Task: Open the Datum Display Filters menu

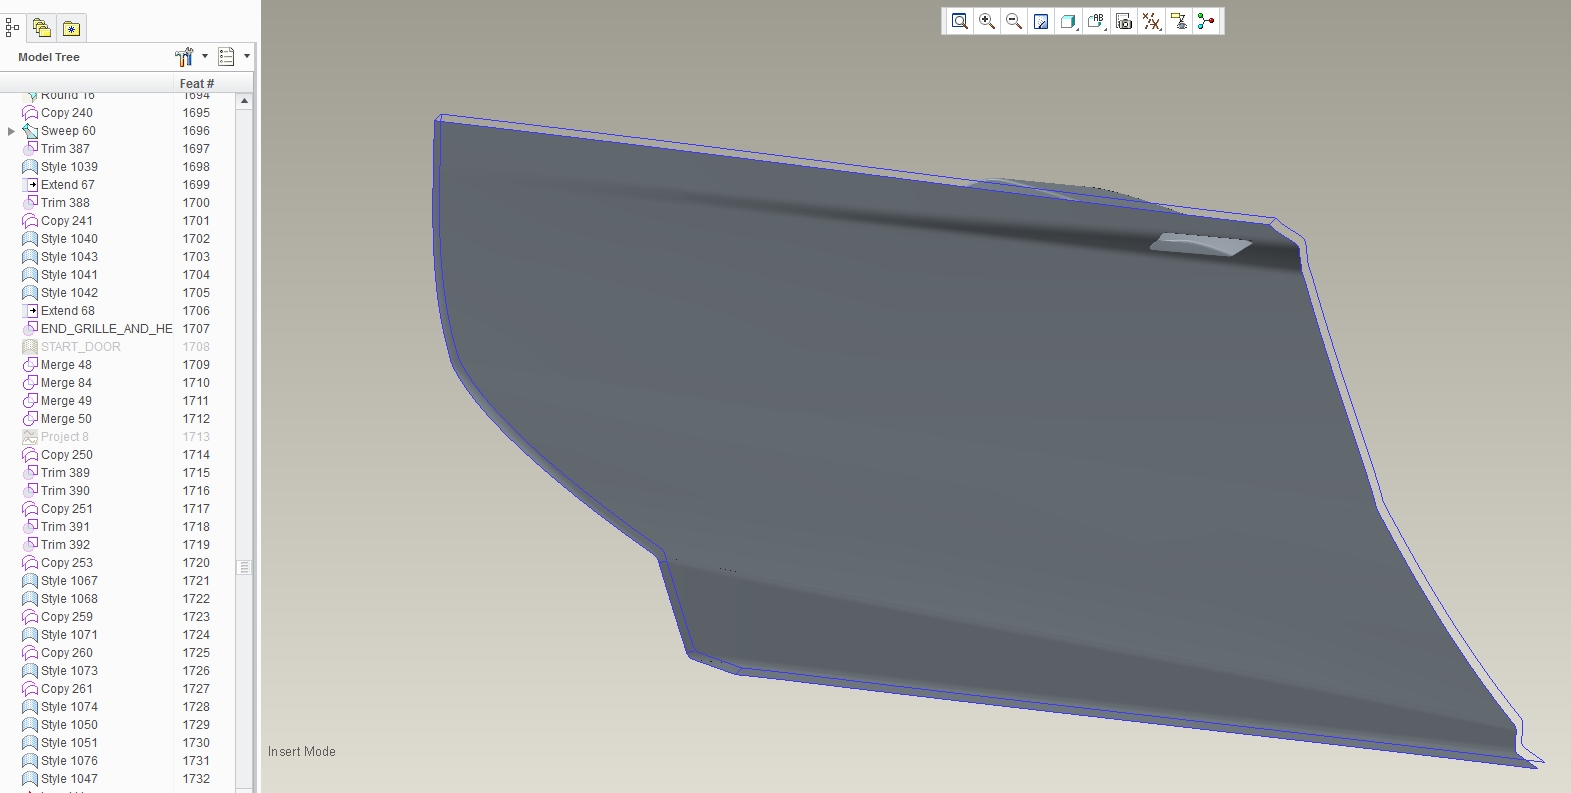Action: pos(1152,21)
